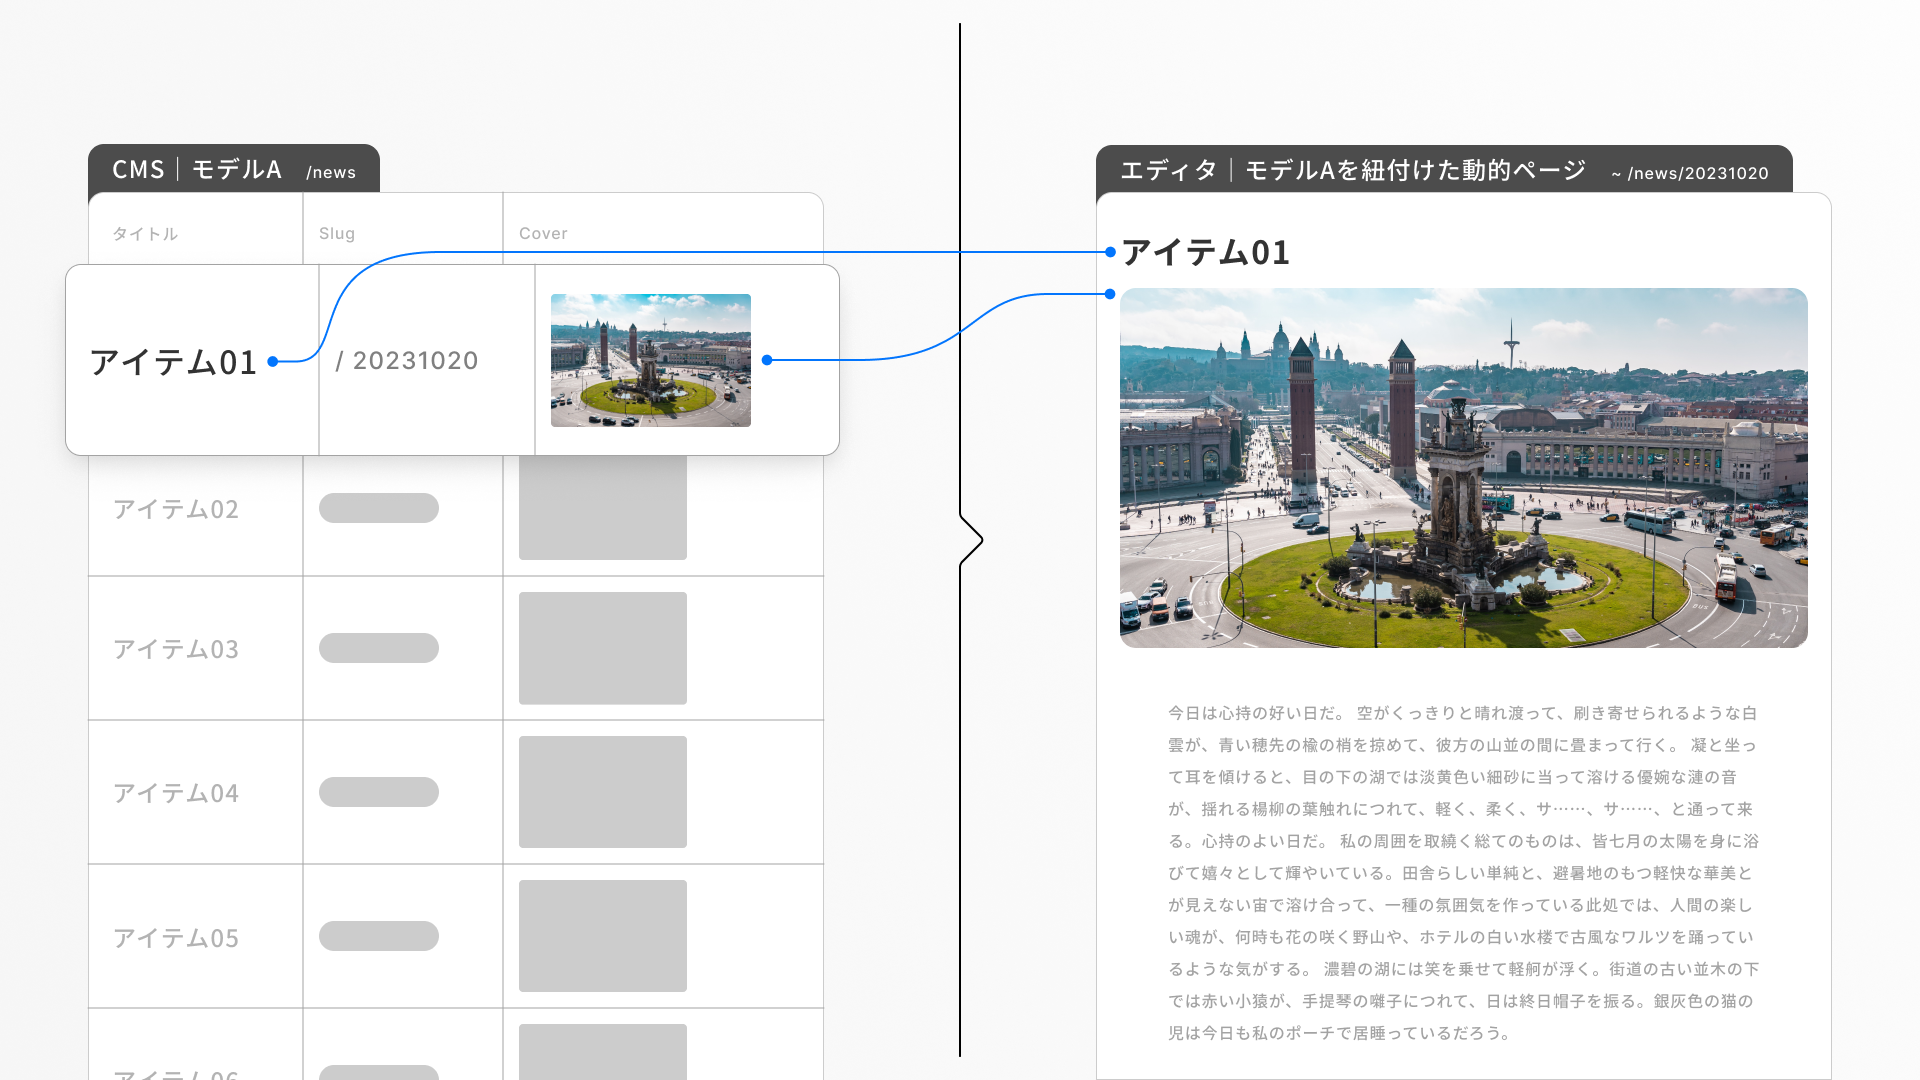Click the タイトル column header
Viewport: 1920px width, 1080px height.
(145, 233)
